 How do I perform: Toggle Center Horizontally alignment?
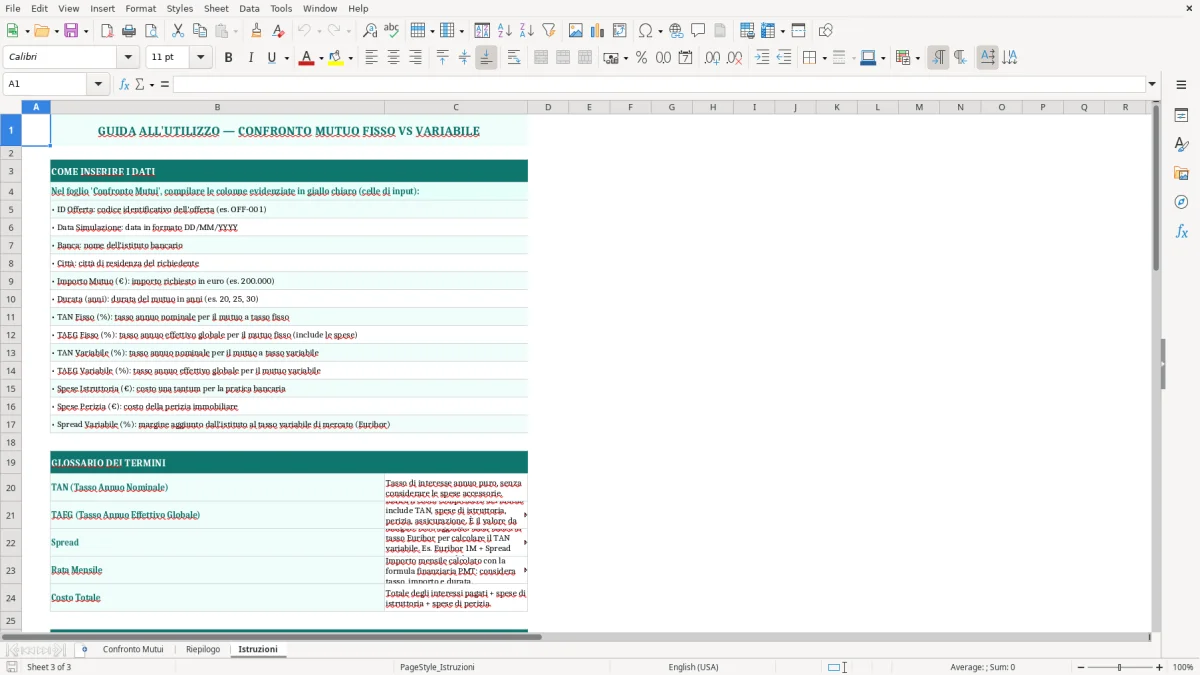pyautogui.click(x=393, y=58)
